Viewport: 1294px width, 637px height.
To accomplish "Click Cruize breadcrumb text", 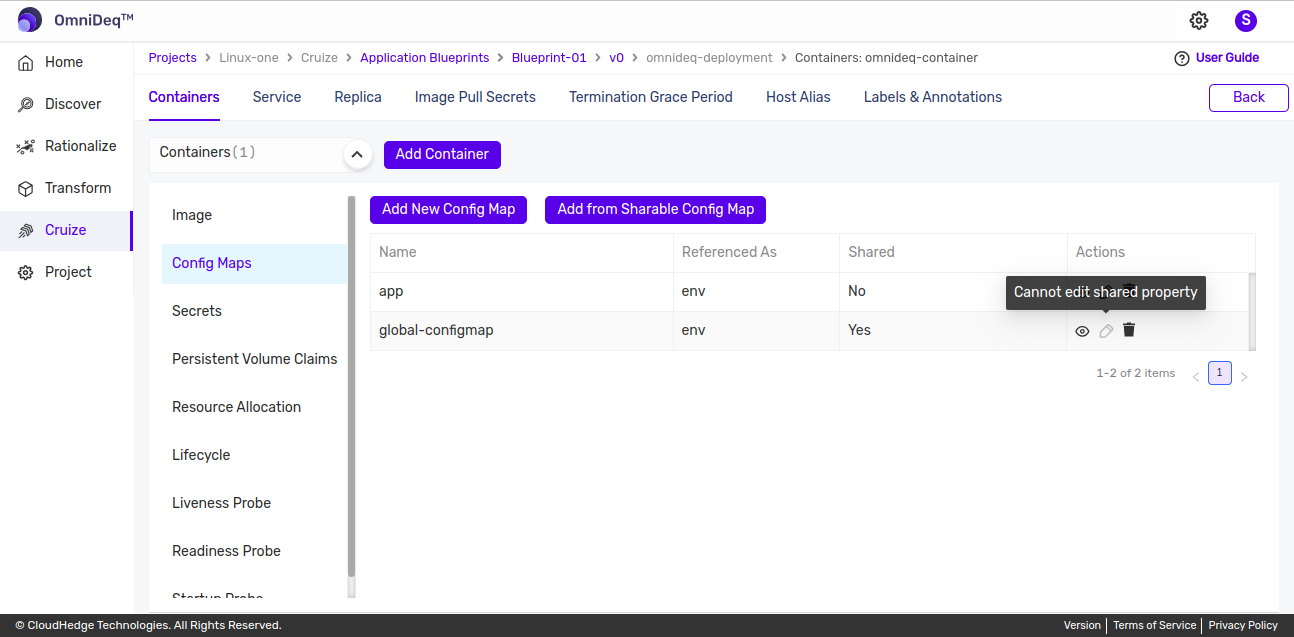I will coord(320,58).
